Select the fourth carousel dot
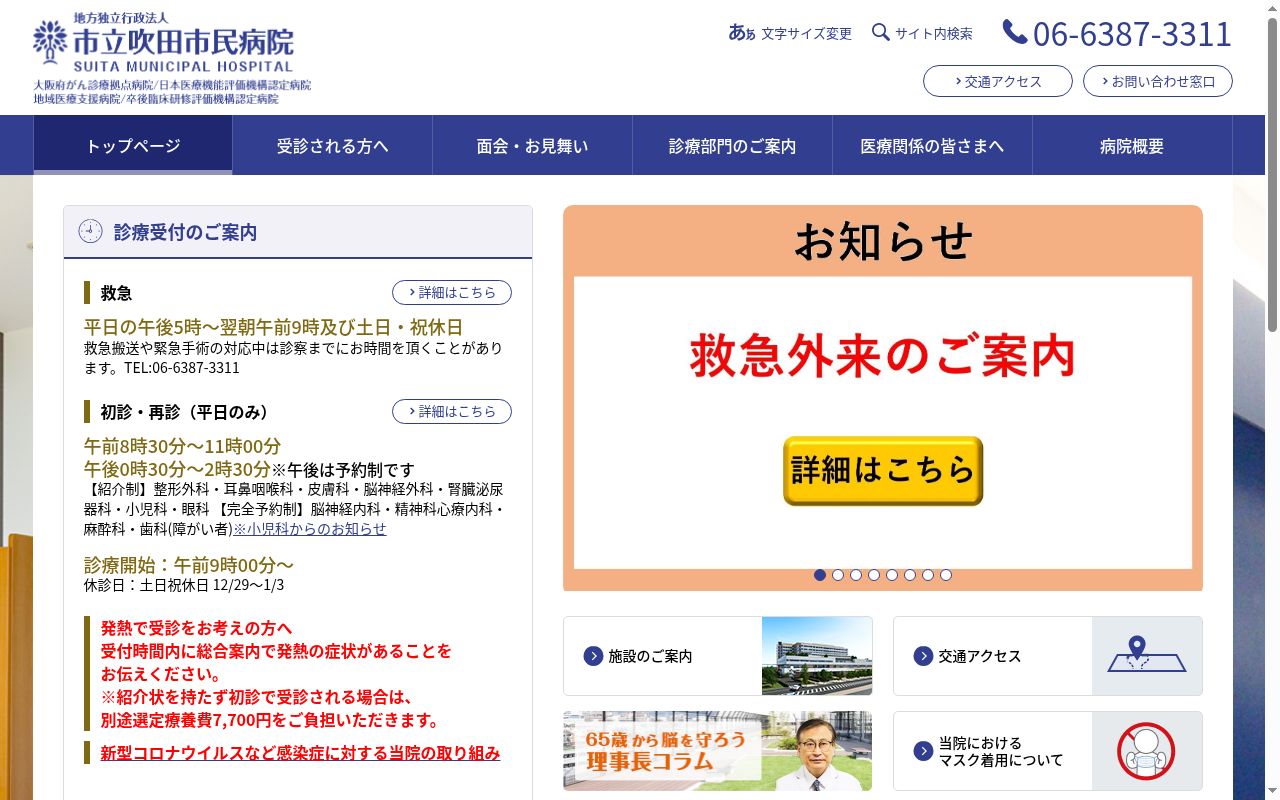 point(874,575)
